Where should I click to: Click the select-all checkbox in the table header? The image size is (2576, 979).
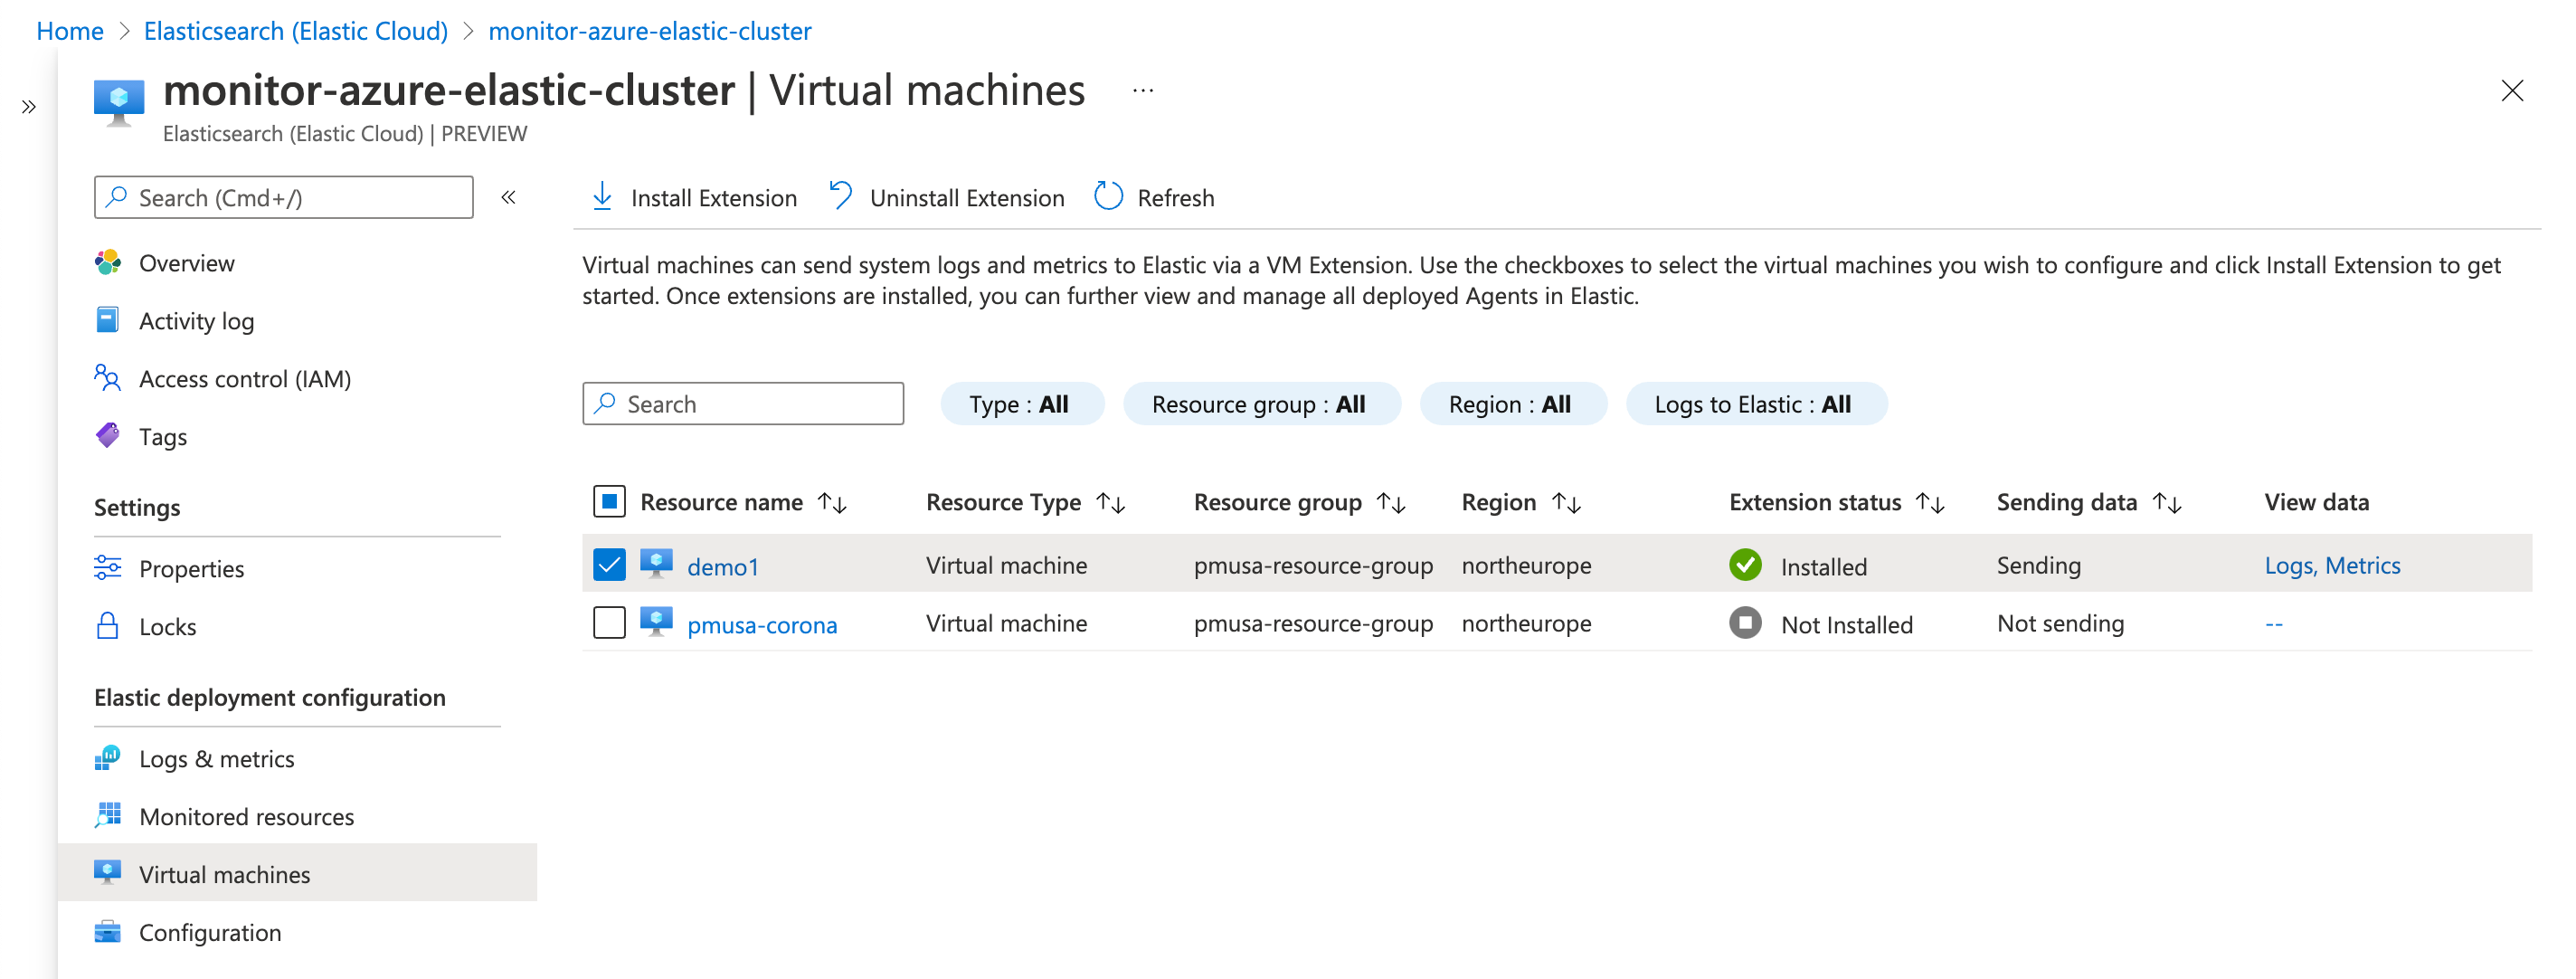[x=609, y=501]
